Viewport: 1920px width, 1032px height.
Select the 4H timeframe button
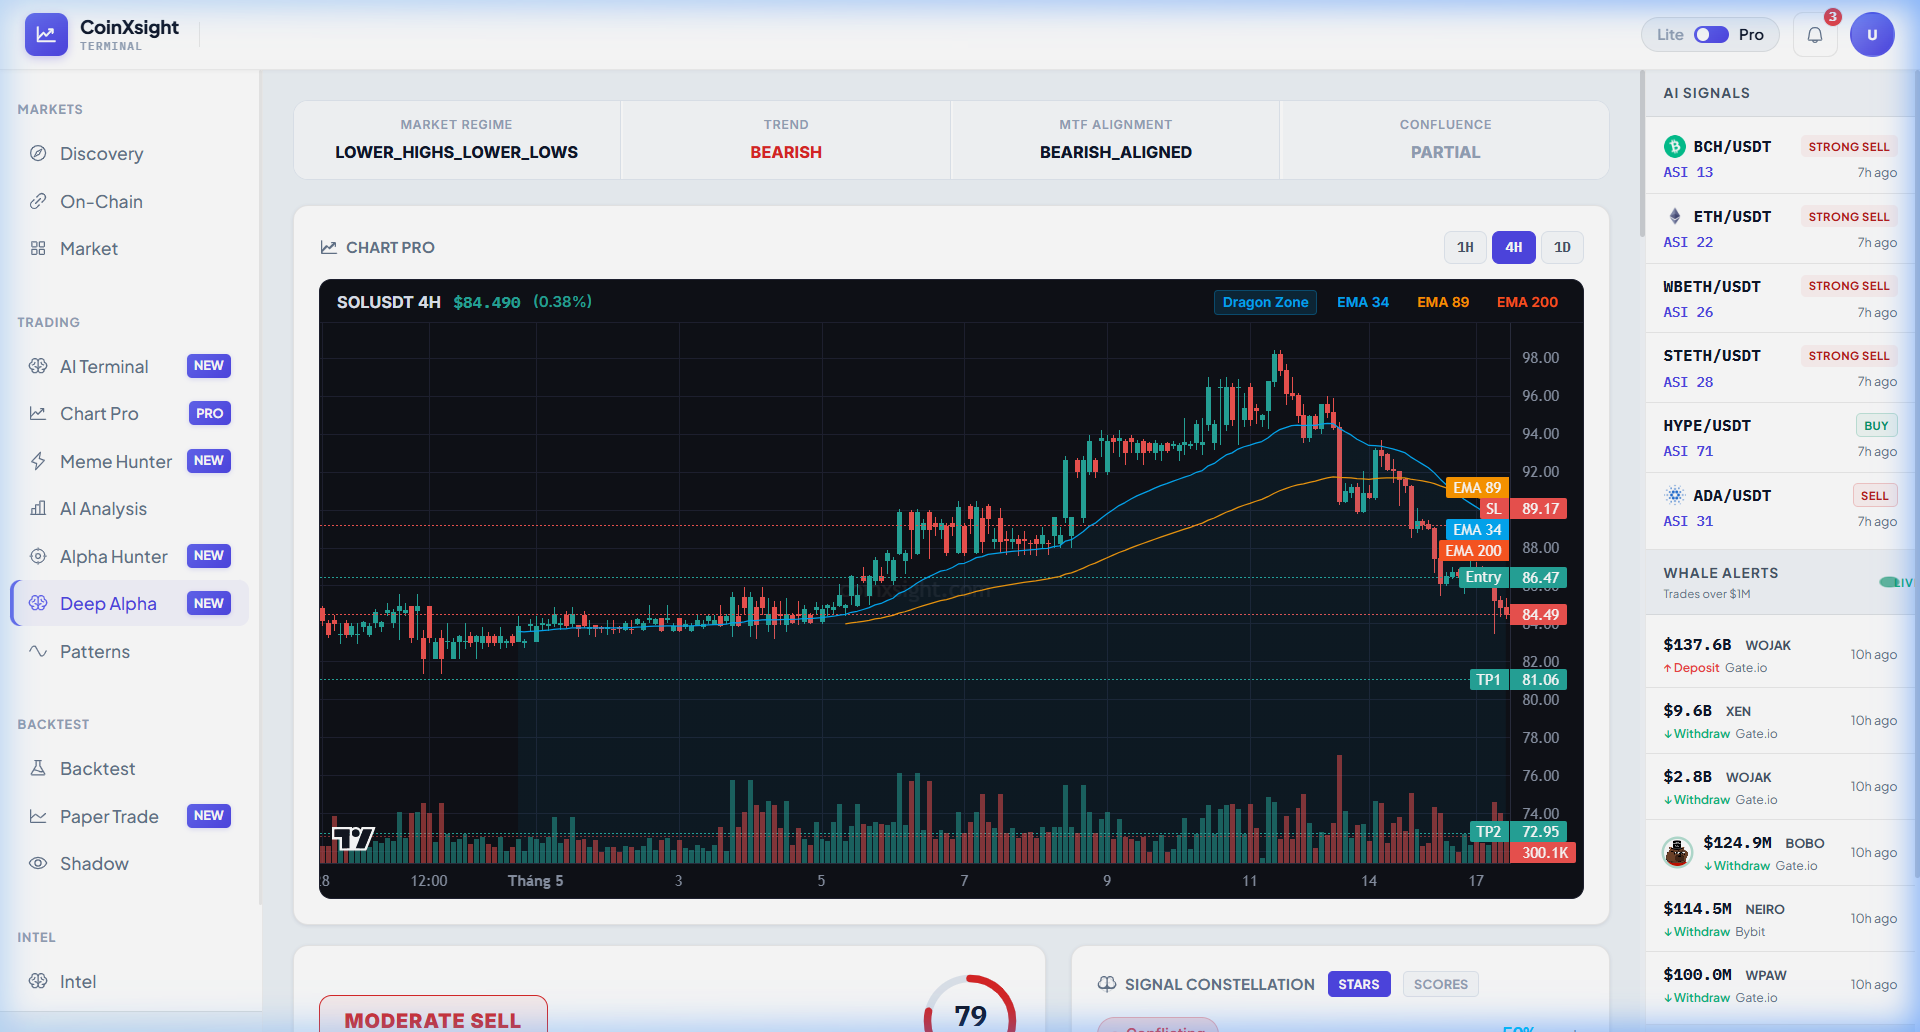1514,247
